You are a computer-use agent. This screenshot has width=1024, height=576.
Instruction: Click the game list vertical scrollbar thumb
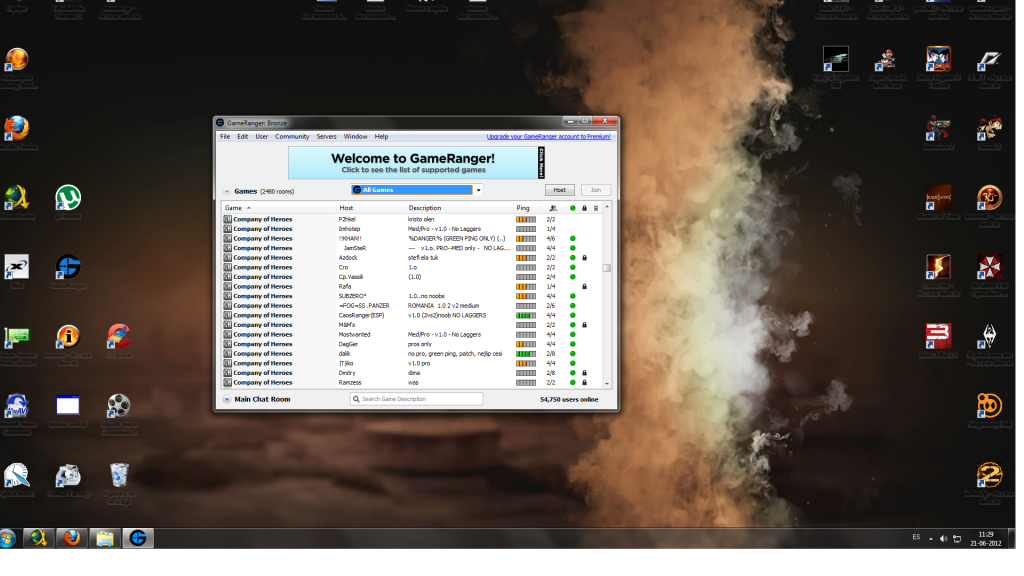click(607, 268)
